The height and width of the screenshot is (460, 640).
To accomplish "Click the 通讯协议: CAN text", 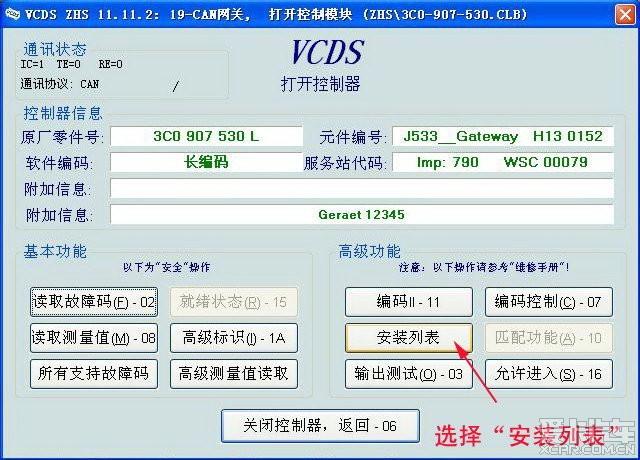I will coord(60,84).
